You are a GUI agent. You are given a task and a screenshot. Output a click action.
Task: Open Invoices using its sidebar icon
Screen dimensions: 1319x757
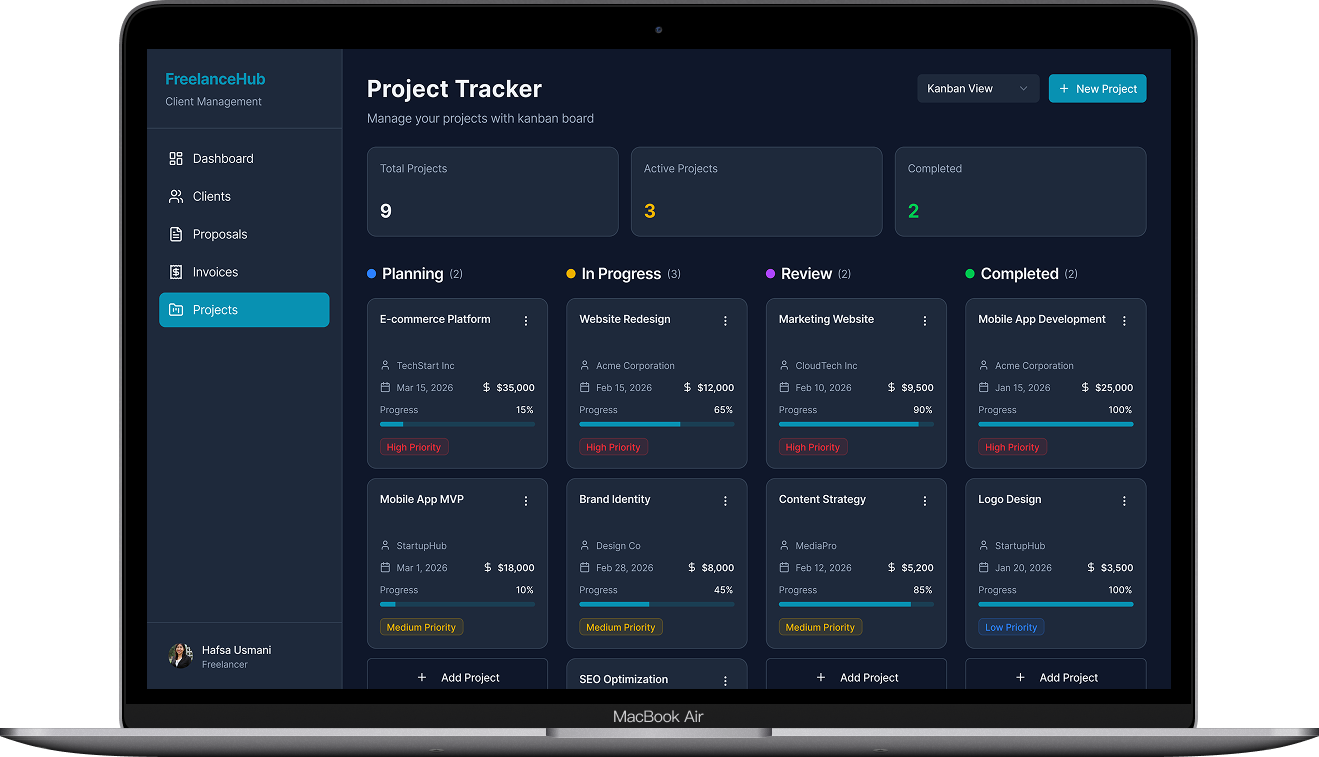point(177,271)
